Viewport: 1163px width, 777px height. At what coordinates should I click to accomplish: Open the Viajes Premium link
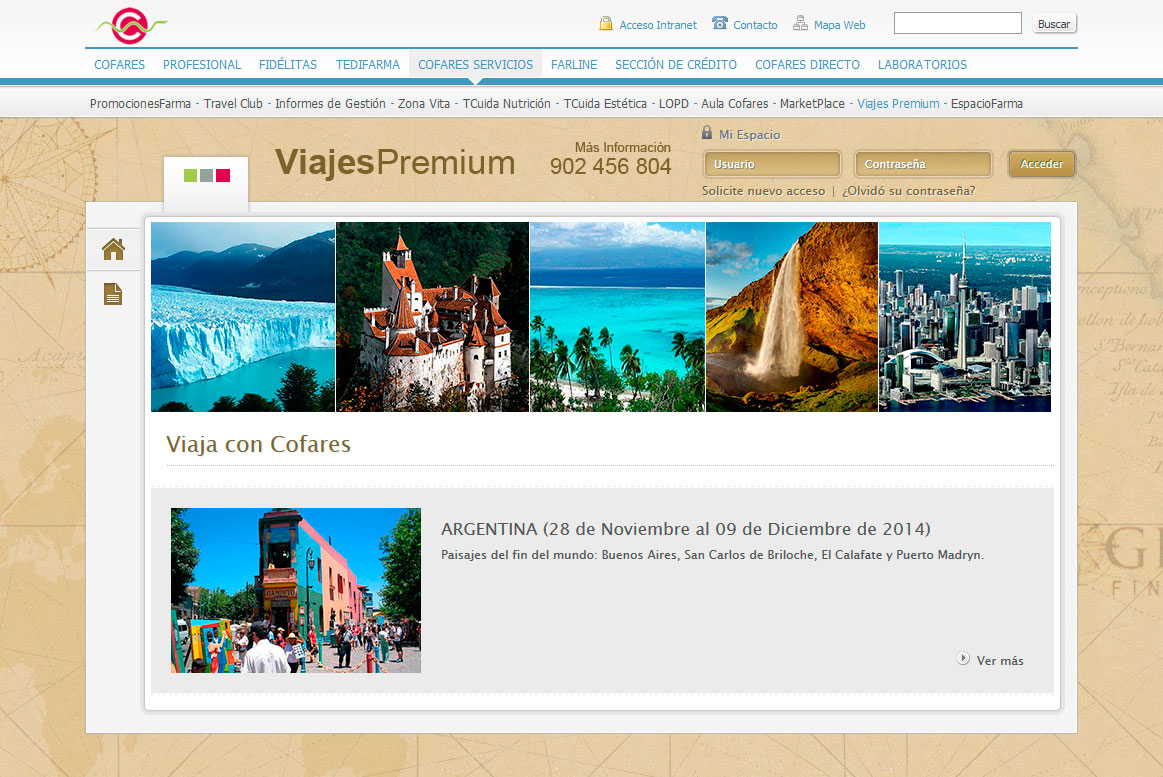[898, 103]
